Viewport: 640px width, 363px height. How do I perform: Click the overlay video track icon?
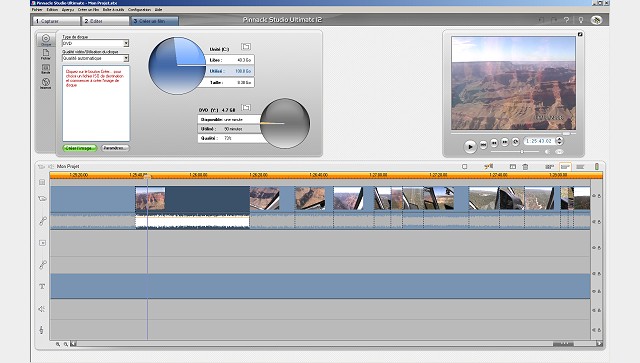click(x=42, y=243)
